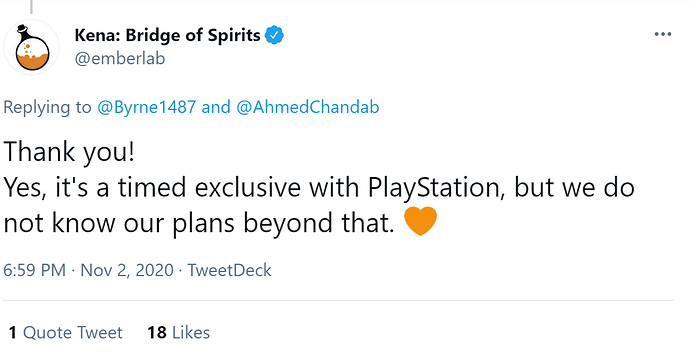Click the "Replying to" label
This screenshot has height=361, width=690.
[x=47, y=107]
